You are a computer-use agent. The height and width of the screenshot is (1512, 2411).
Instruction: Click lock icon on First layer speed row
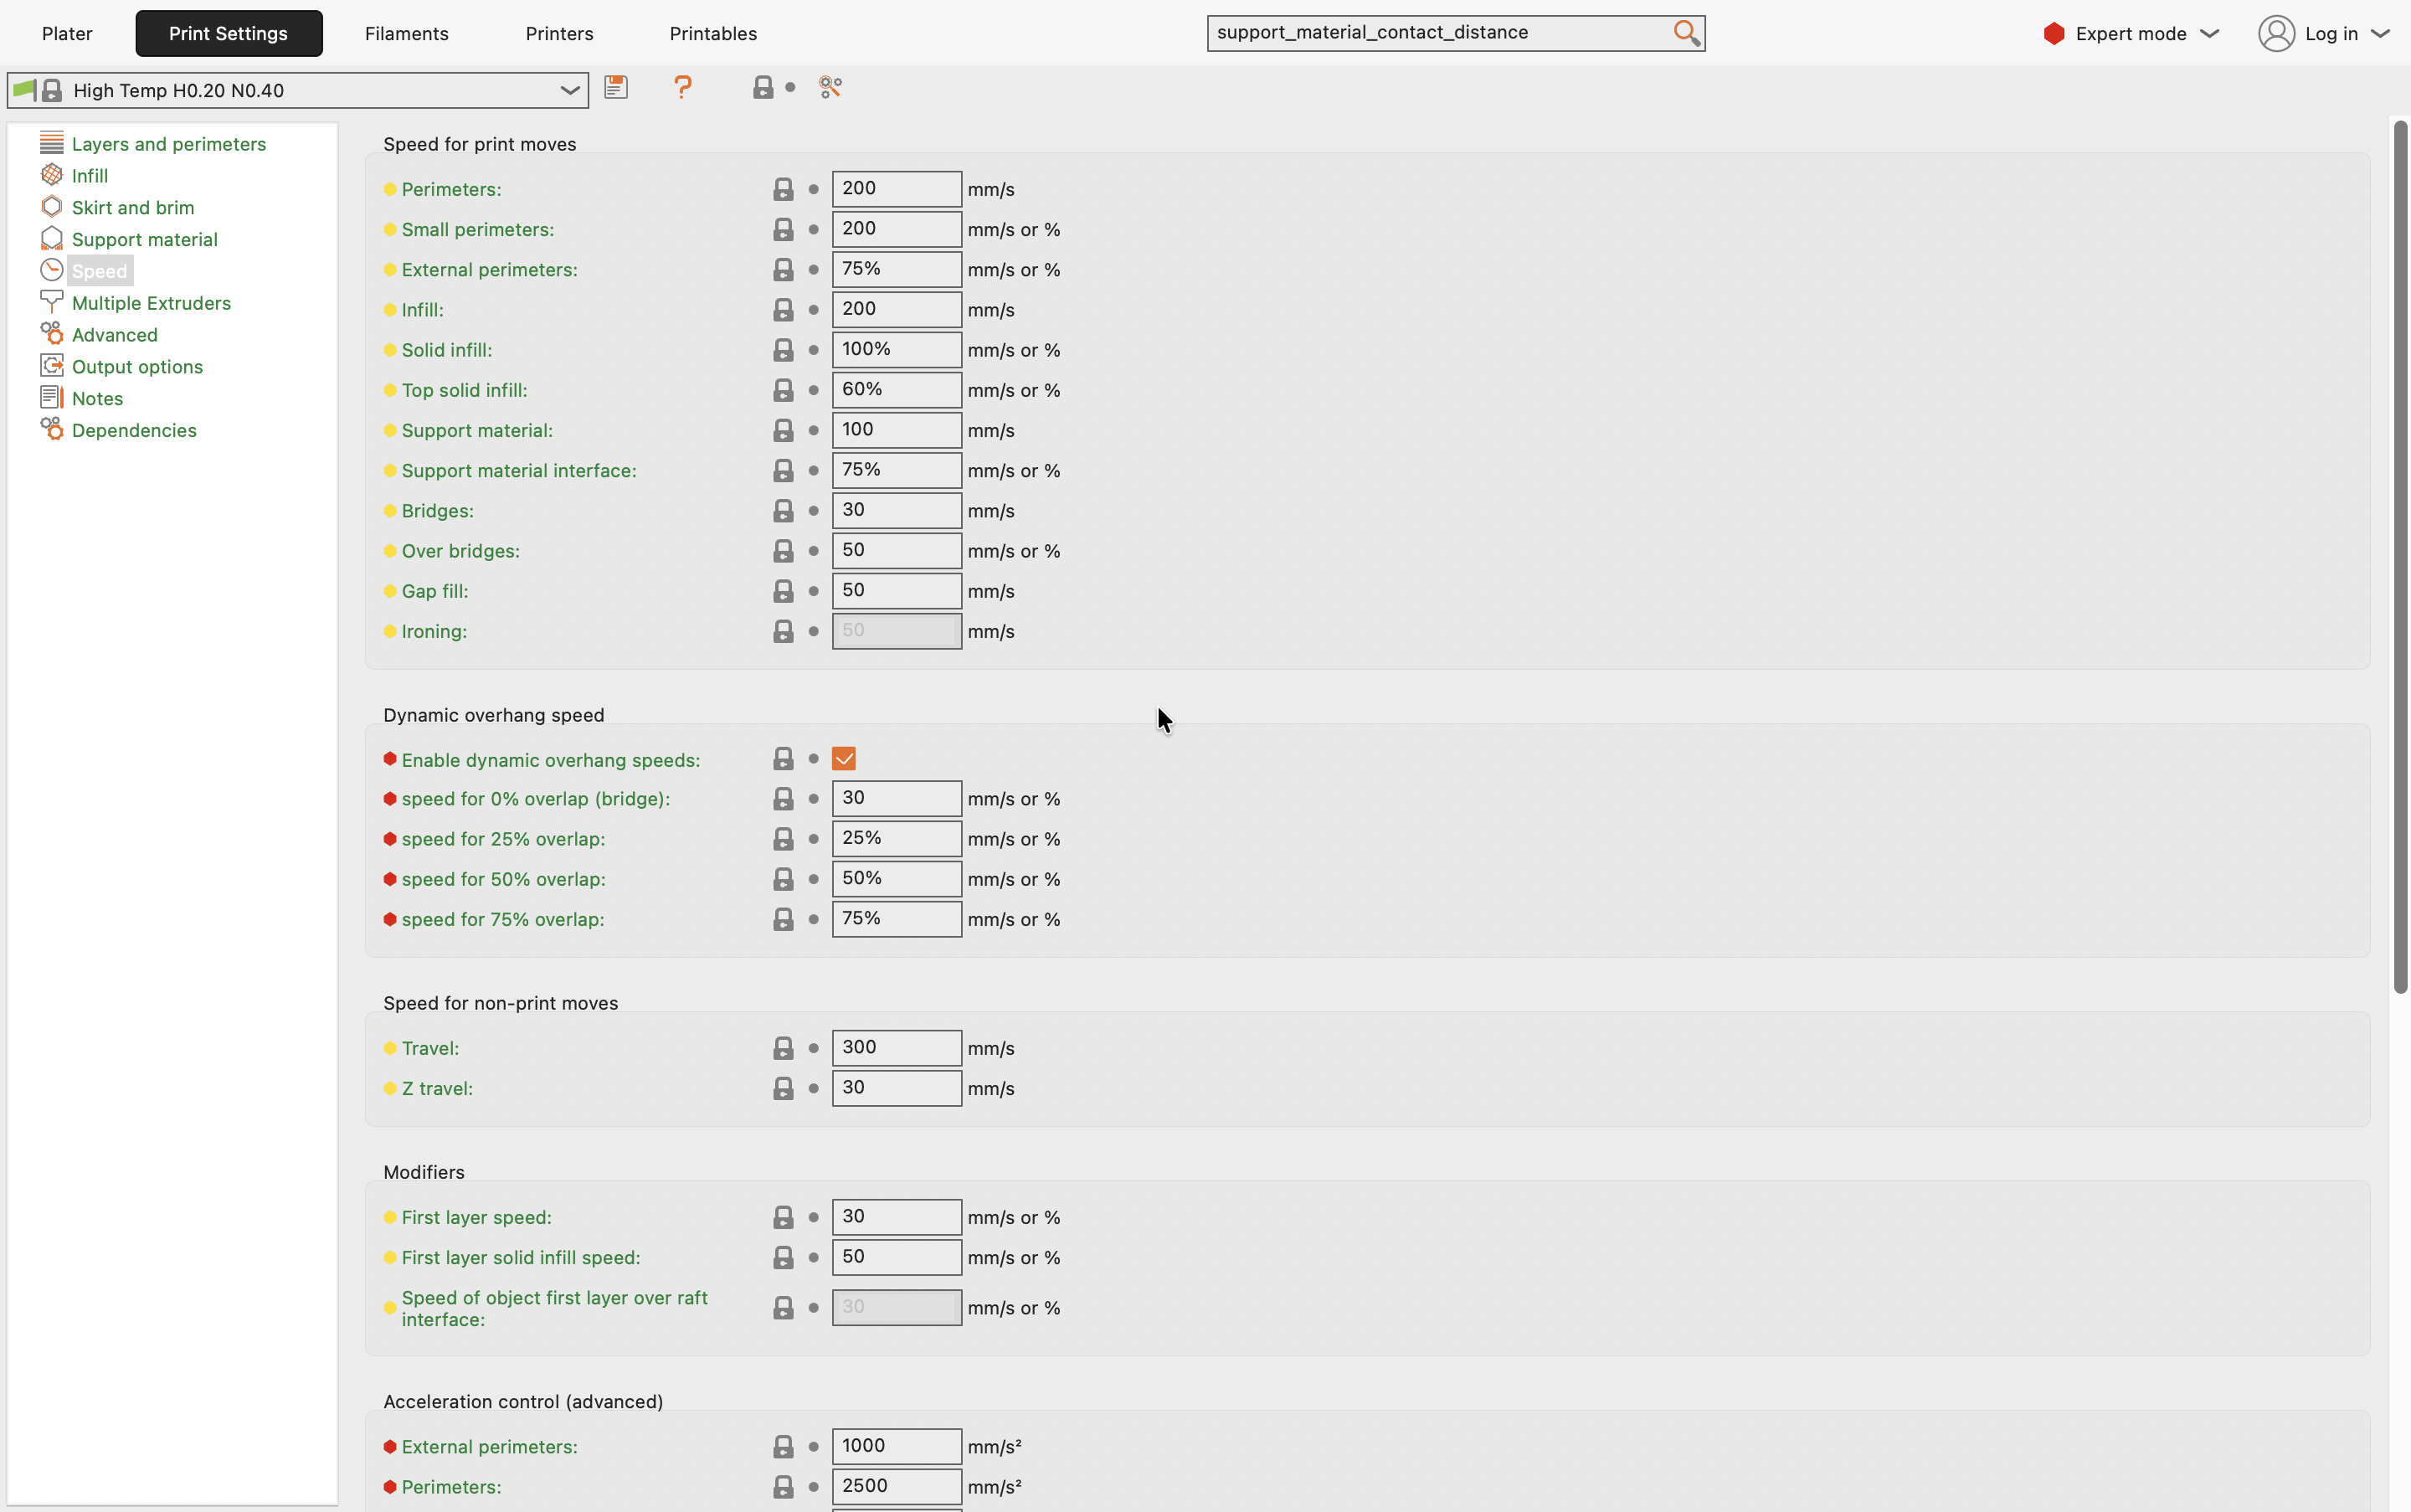[783, 1217]
